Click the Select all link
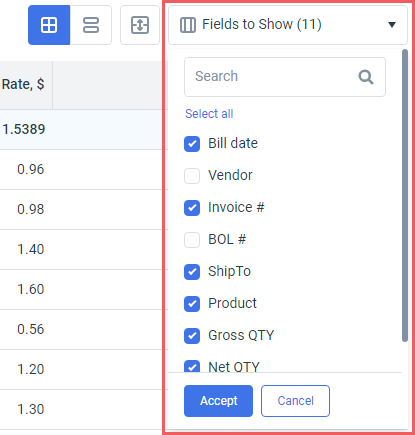The height and width of the screenshot is (435, 415). [x=209, y=114]
